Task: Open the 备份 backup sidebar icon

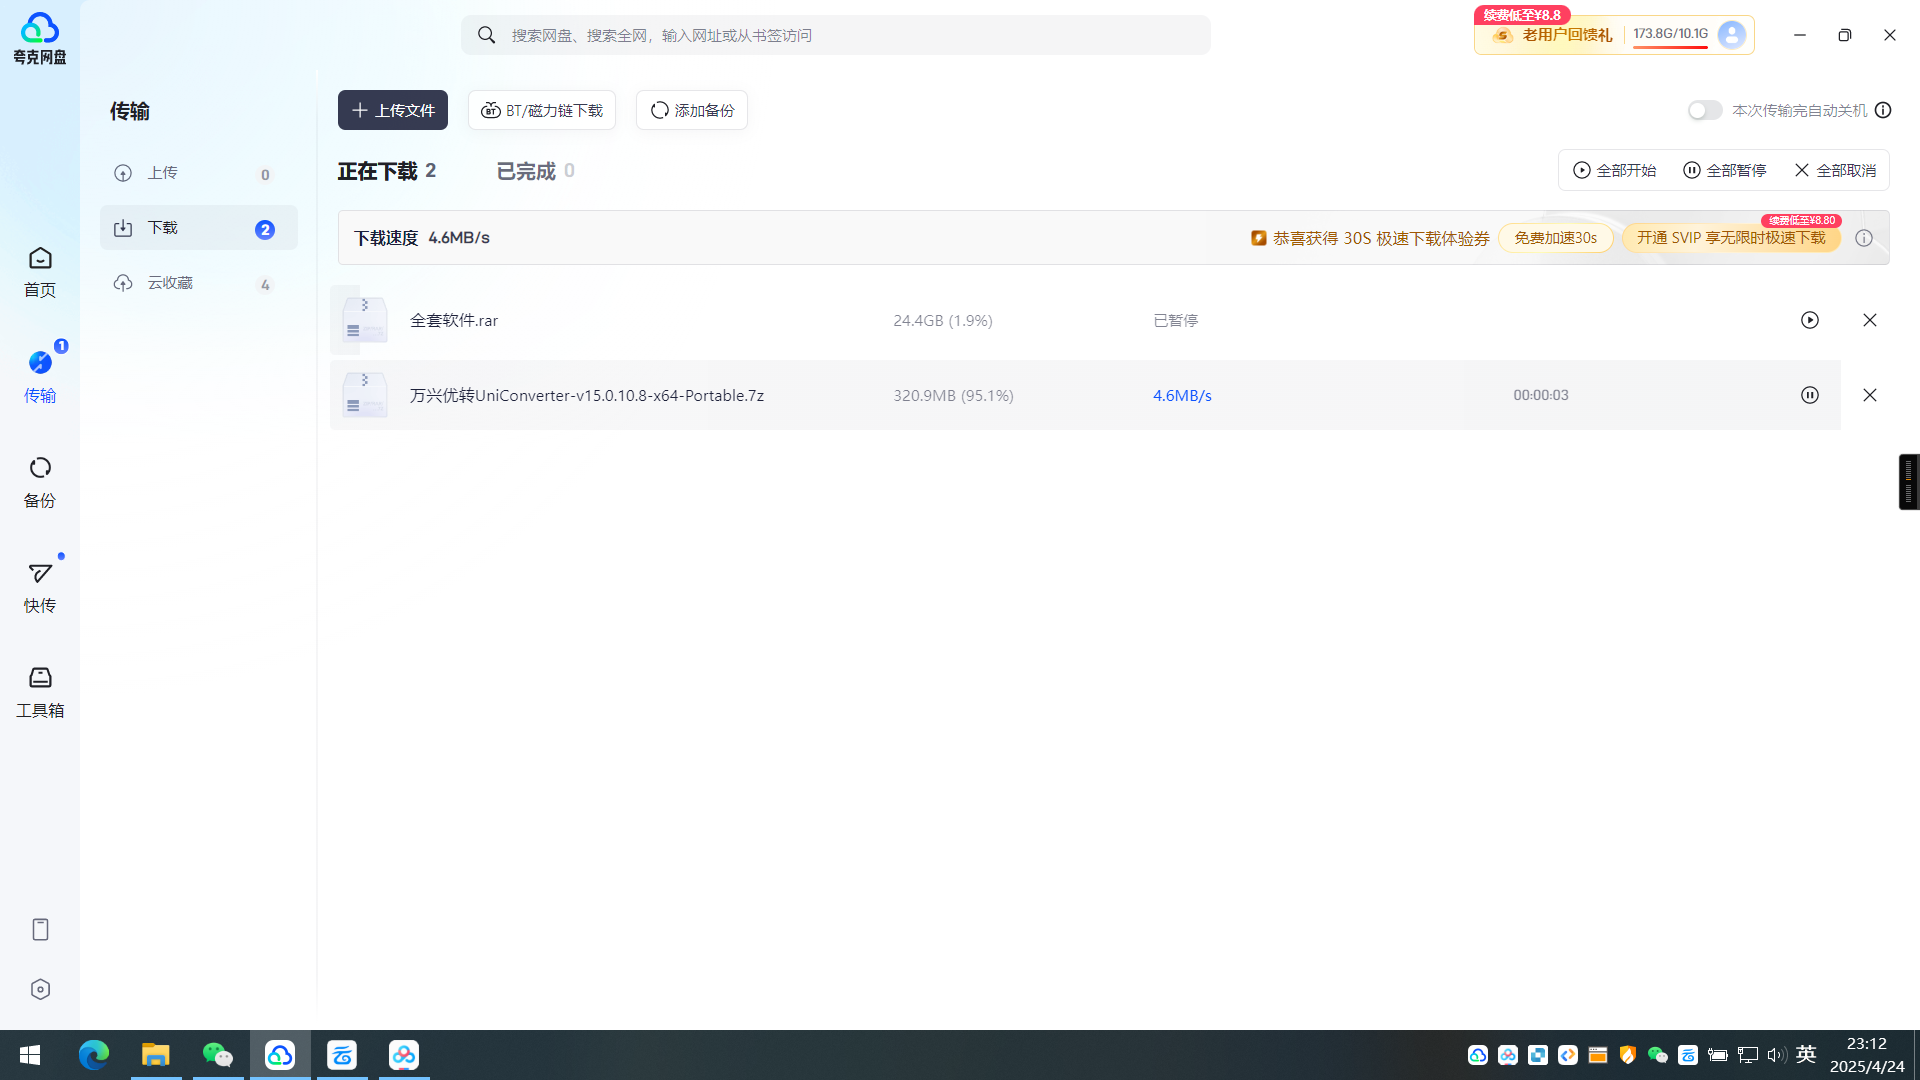Action: click(40, 482)
